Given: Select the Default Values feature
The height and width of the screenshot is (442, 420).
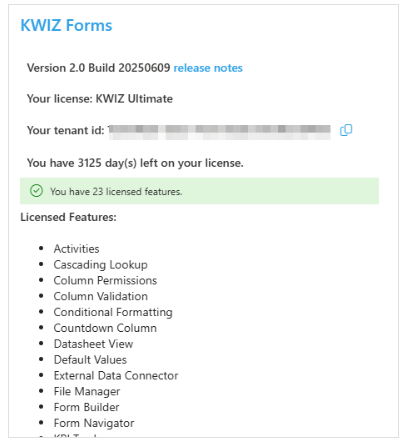Looking at the screenshot, I should [90, 360].
